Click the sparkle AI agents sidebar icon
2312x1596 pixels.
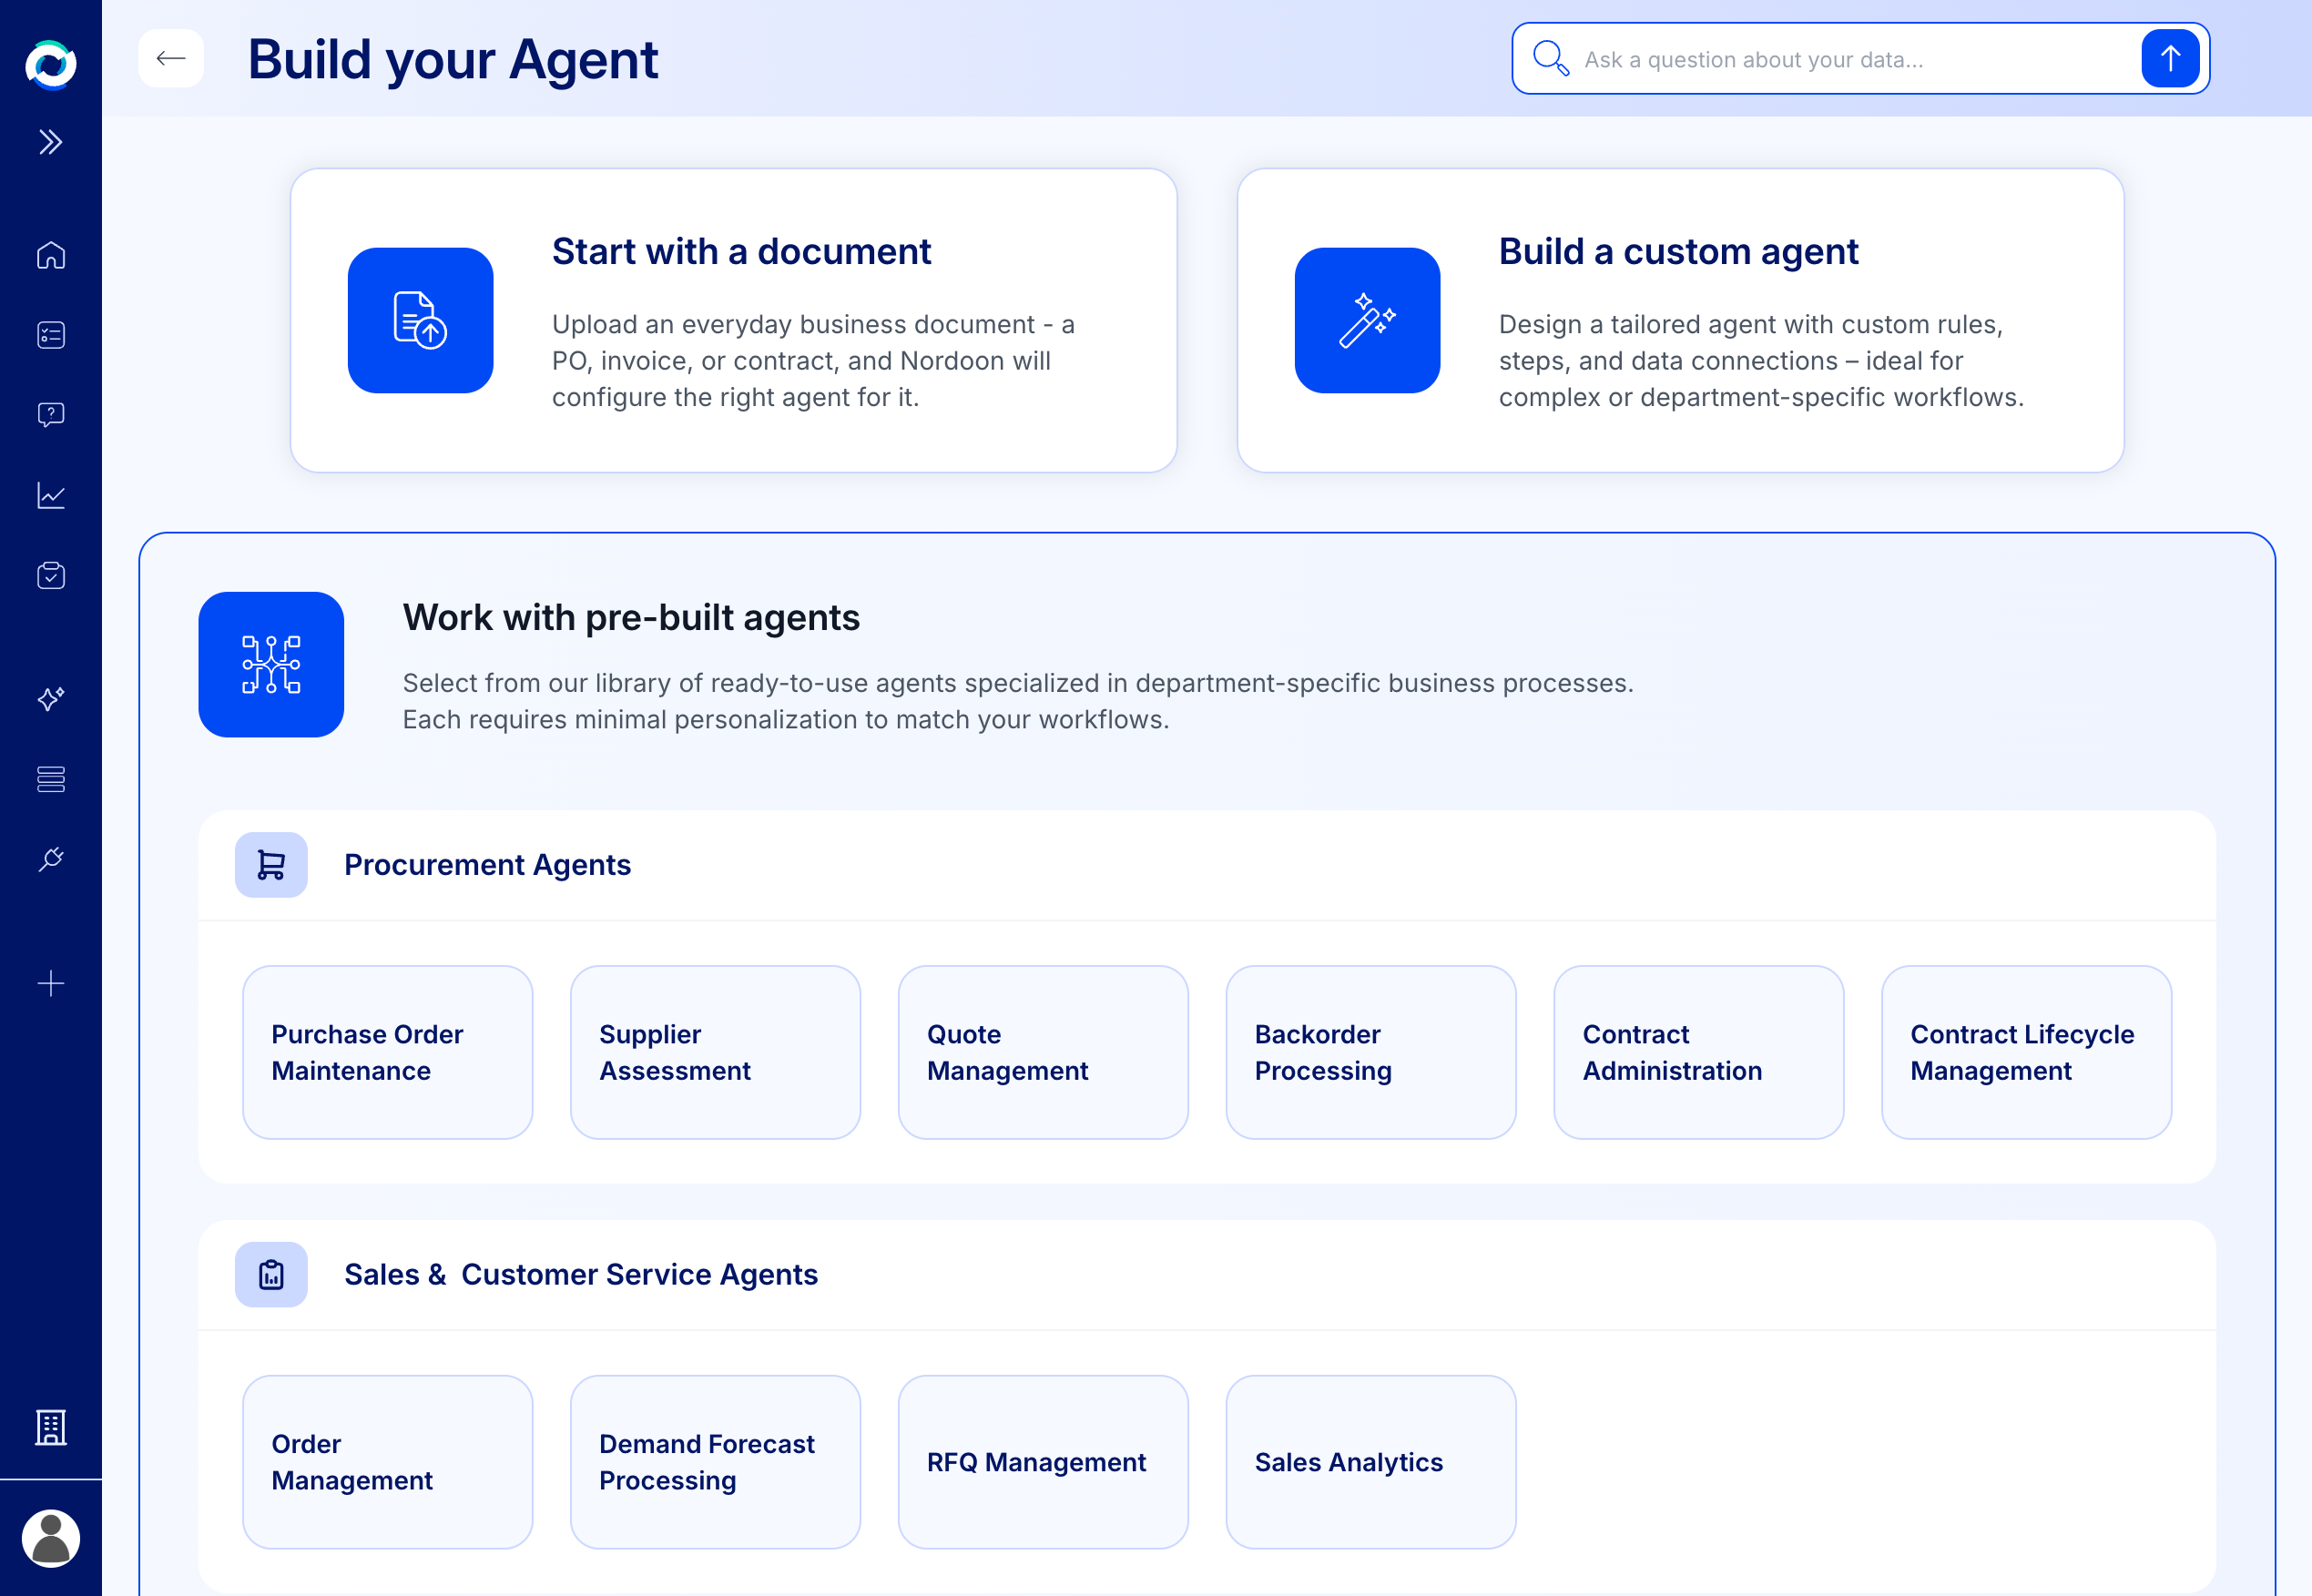click(51, 698)
